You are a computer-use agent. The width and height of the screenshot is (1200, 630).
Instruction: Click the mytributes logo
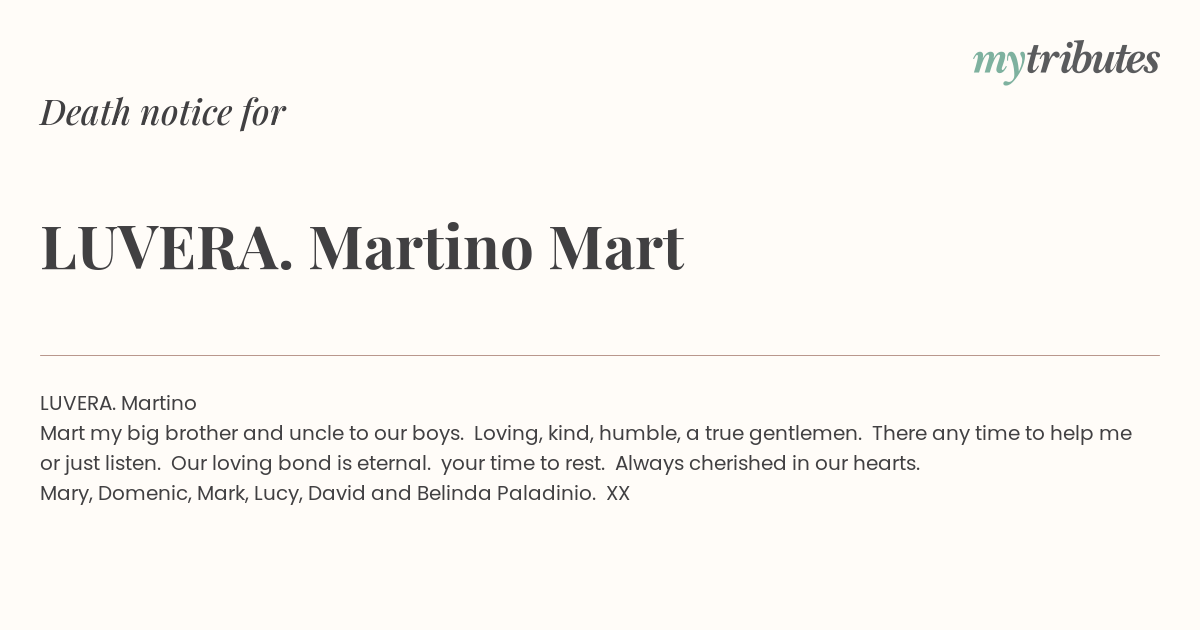point(1066,61)
